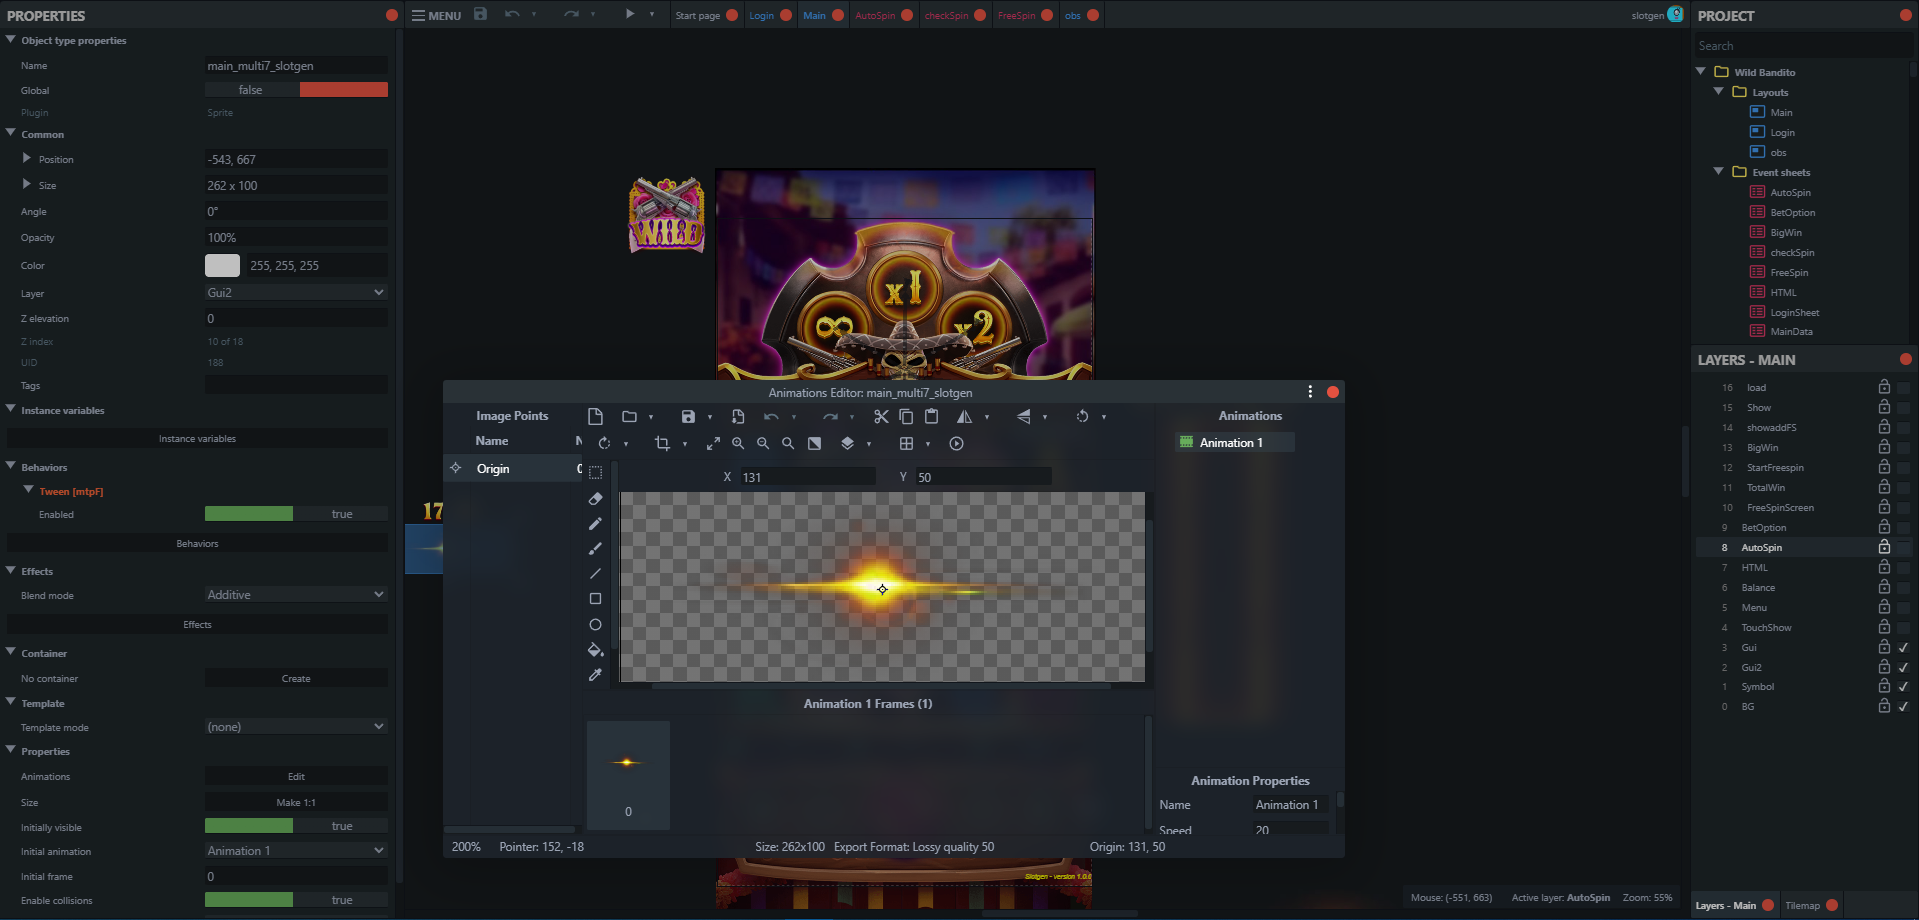The width and height of the screenshot is (1919, 920).
Task: Toggle Enable collisions true property
Action: tap(296, 900)
